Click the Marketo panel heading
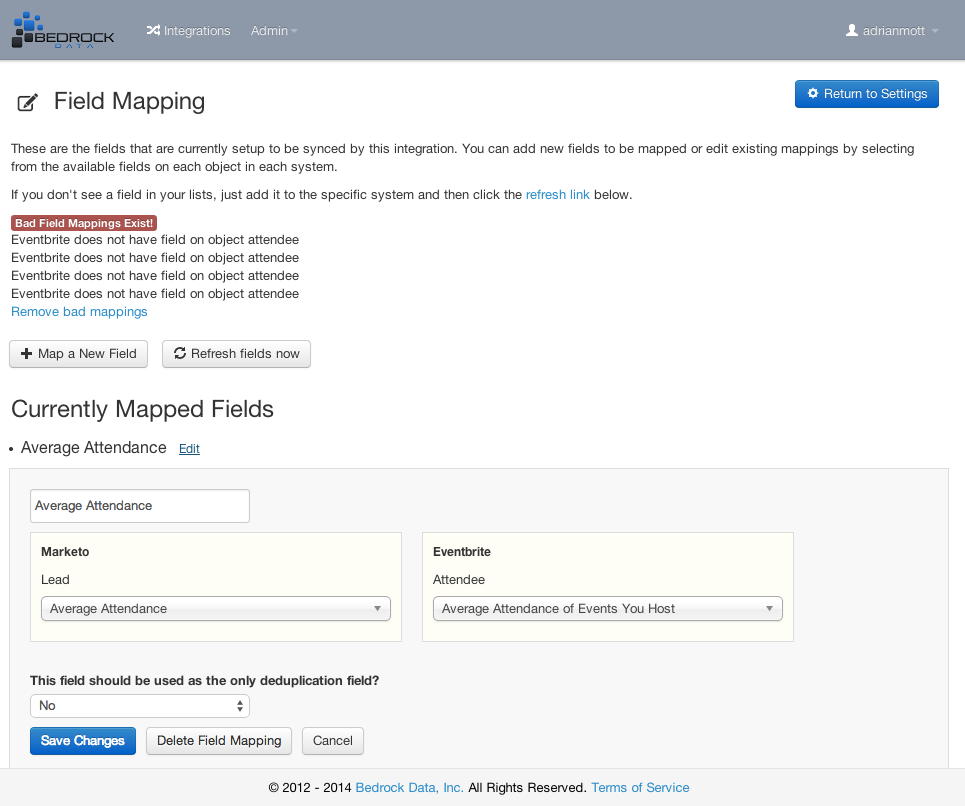The height and width of the screenshot is (806, 965). point(65,552)
